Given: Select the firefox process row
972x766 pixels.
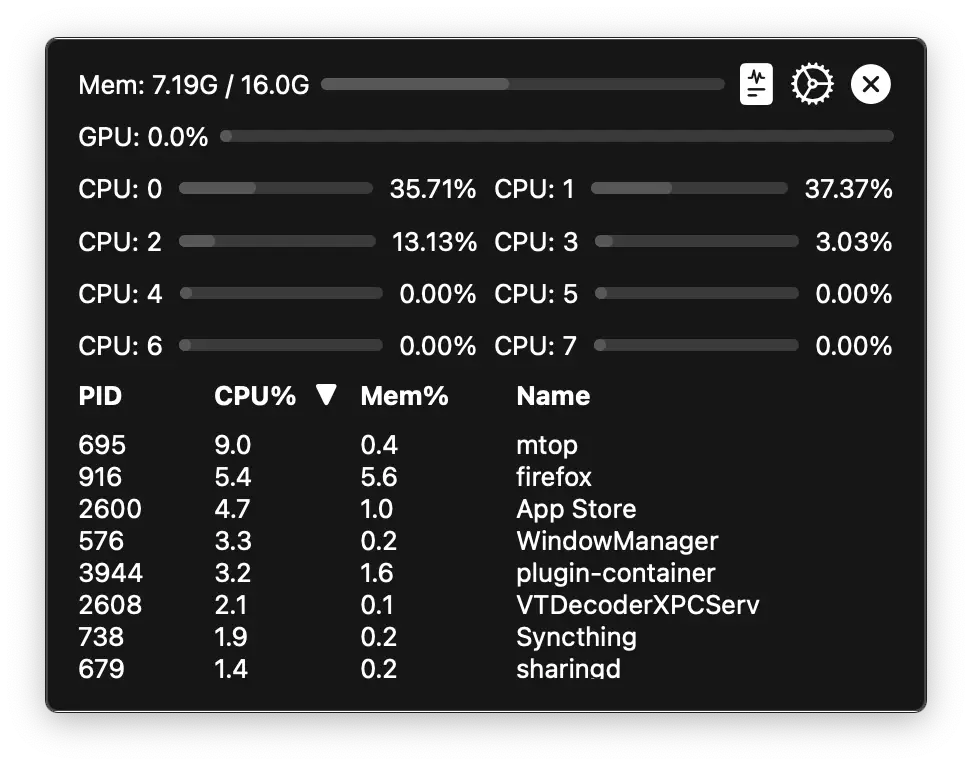Looking at the screenshot, I should tap(553, 477).
